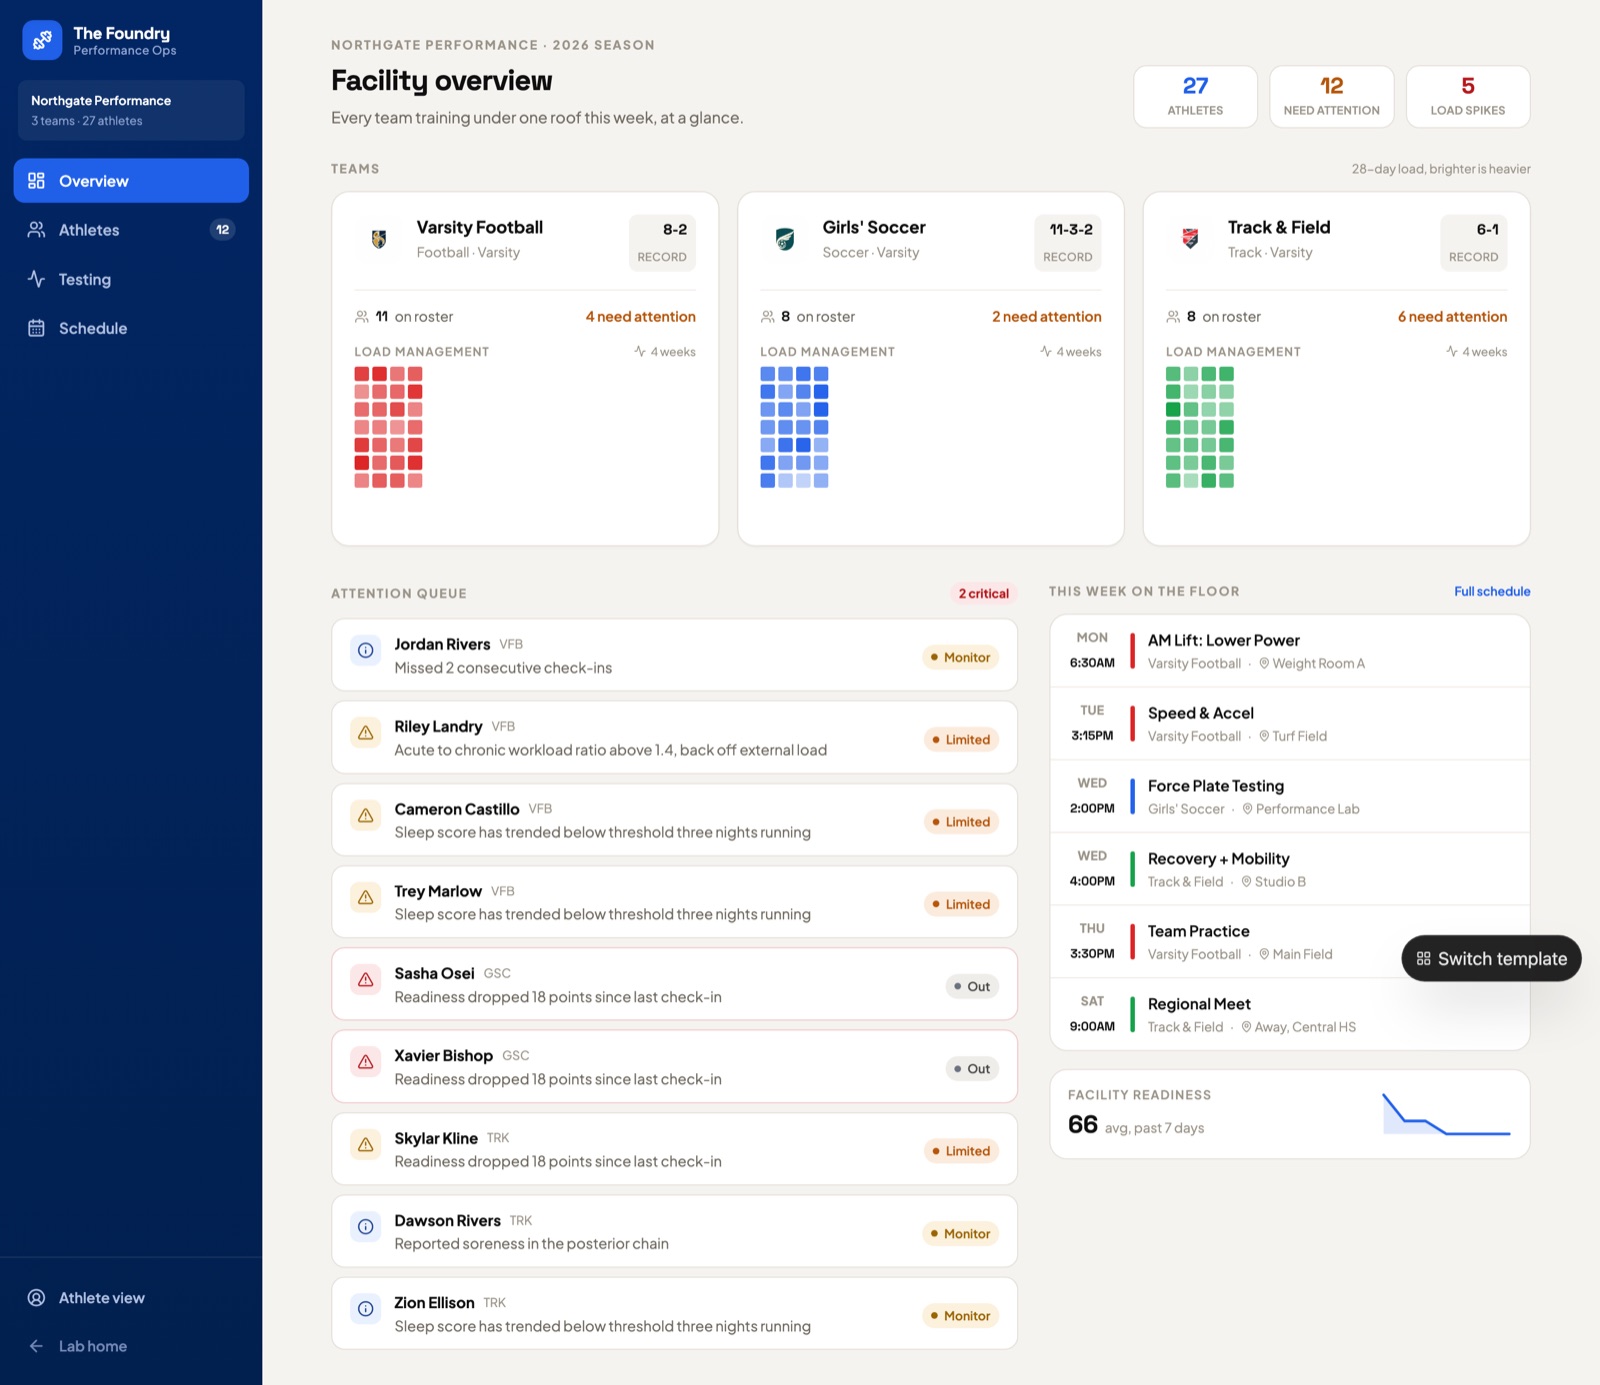Click the Girls' Soccer blue load heatmap
1600x1385 pixels.
(794, 427)
